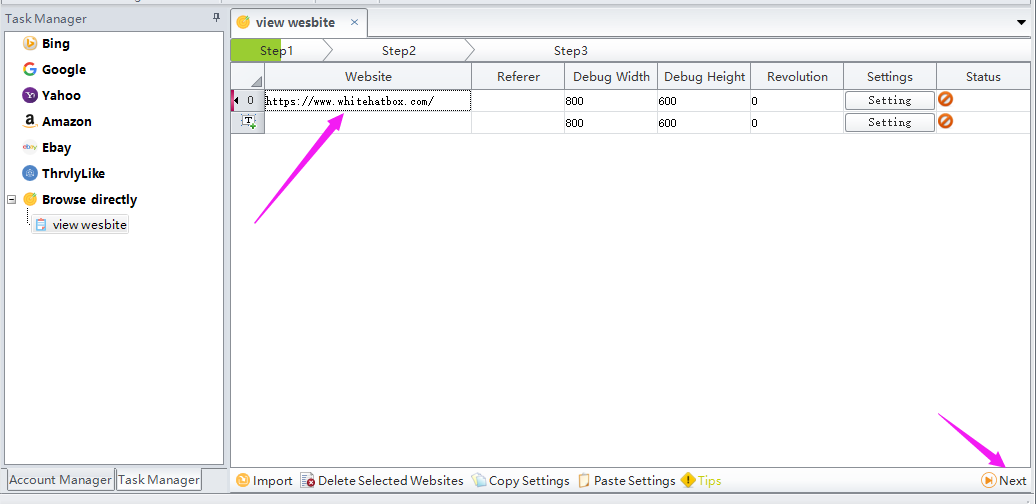The image size is (1036, 504).
Task: Open the ThrvlyLike task
Action: [x=73, y=174]
